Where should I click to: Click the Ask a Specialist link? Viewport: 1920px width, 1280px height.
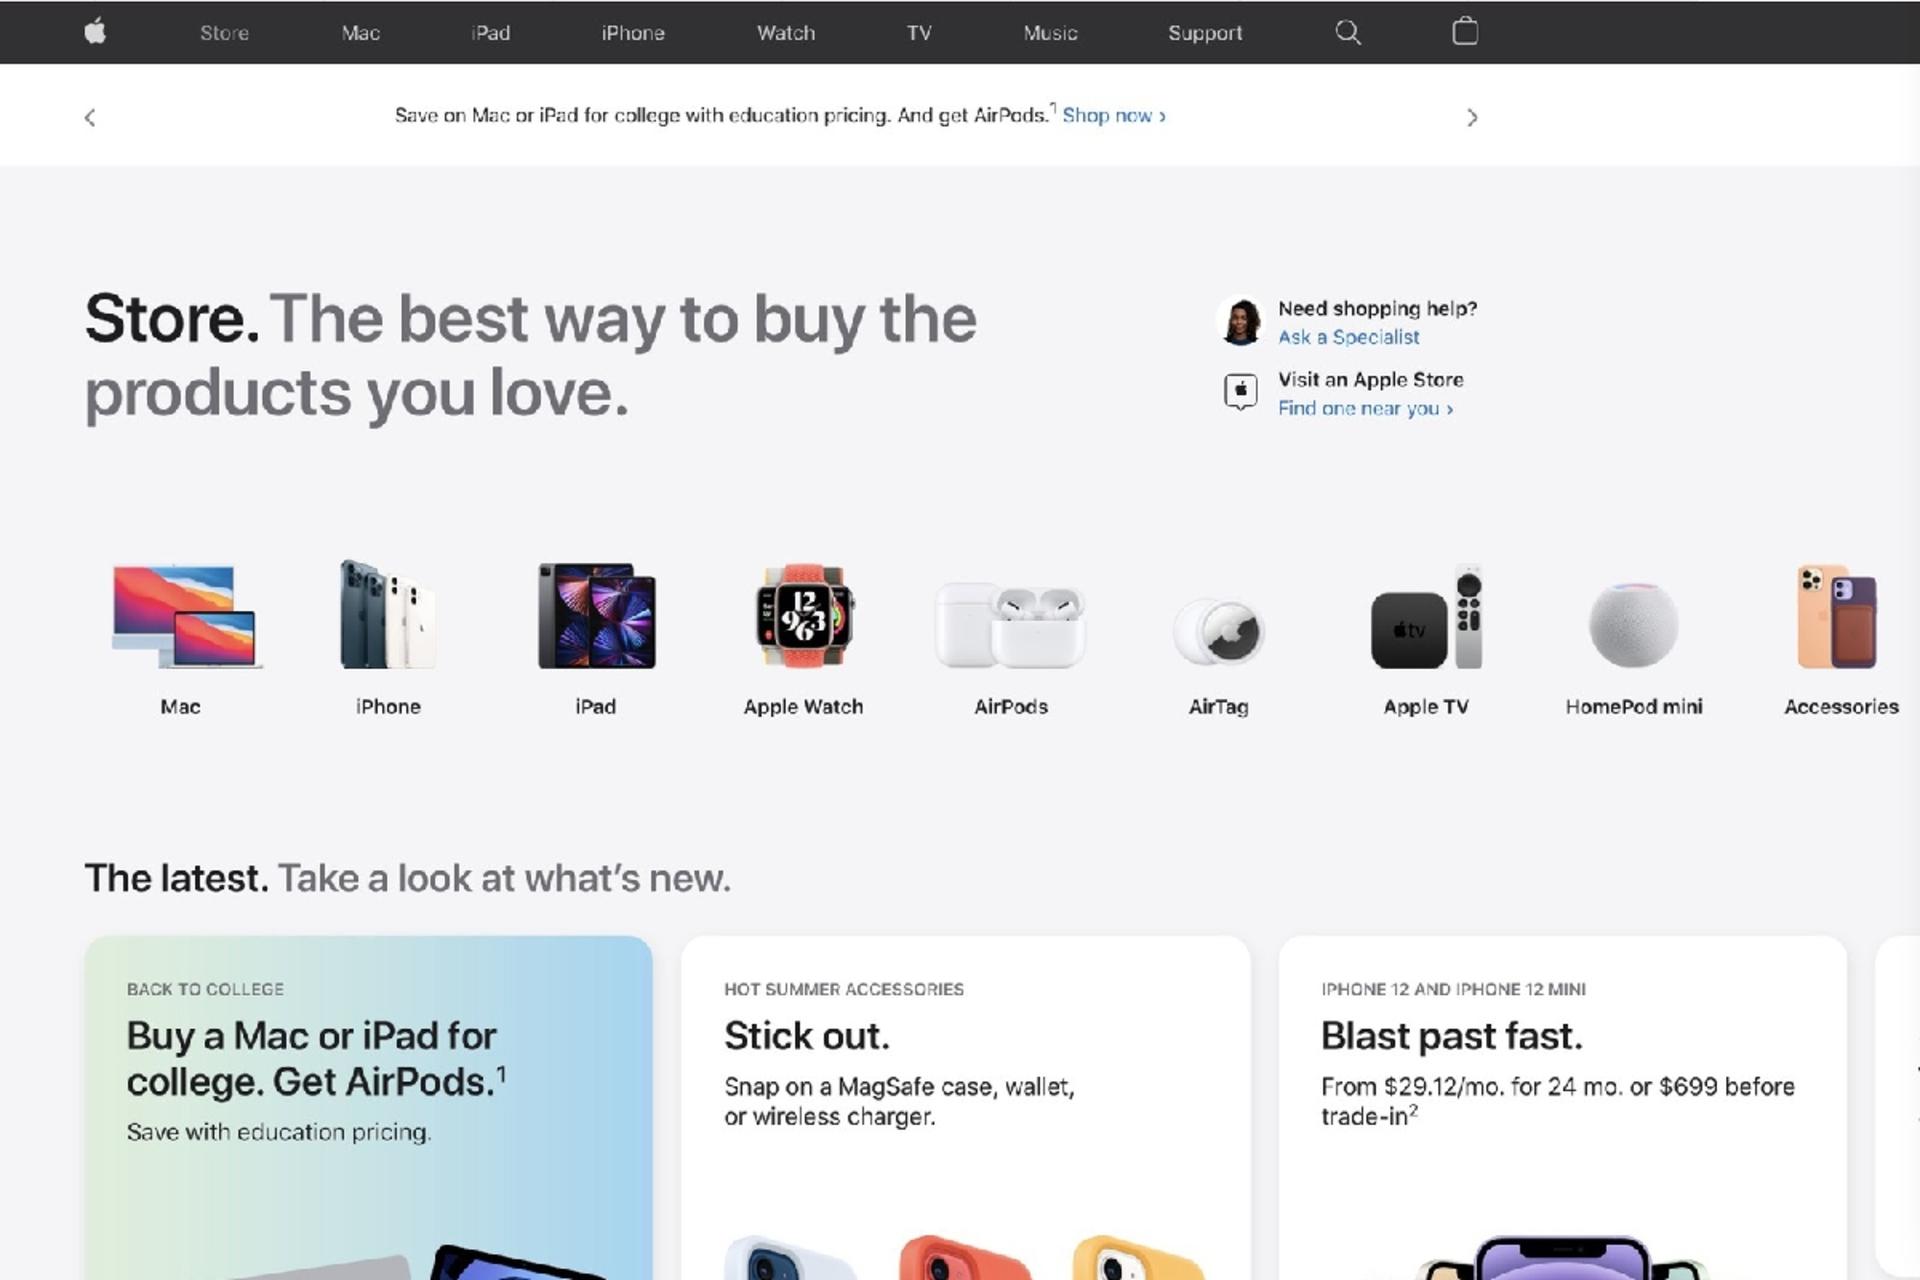[x=1348, y=337]
